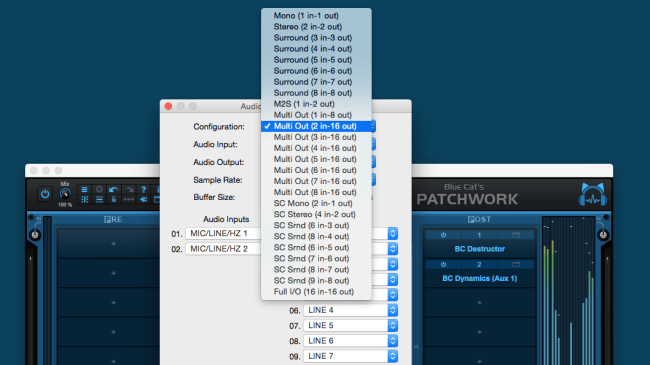Viewport: 650px width, 365px height.
Task: Add plugin in empty slot below BC Dynamics
Action: click(x=480, y=303)
